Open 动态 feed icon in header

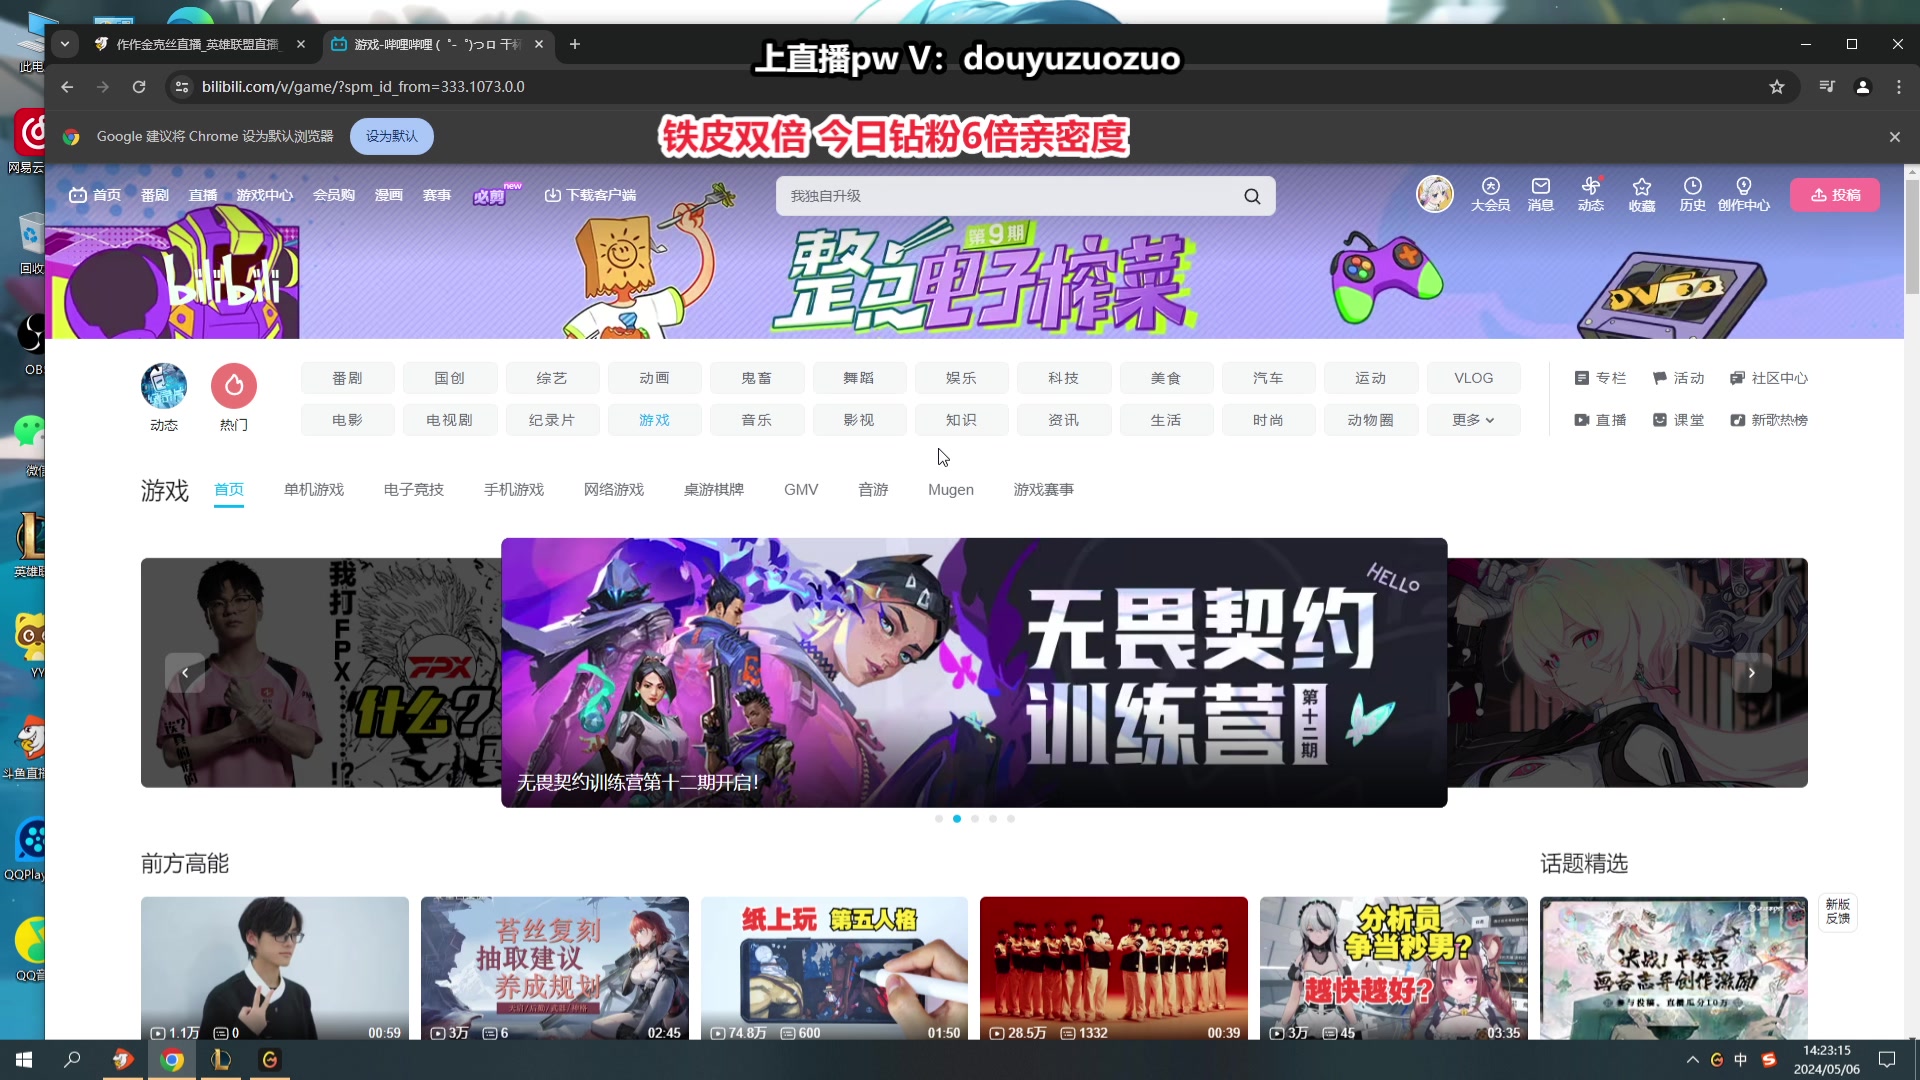pos(1591,194)
